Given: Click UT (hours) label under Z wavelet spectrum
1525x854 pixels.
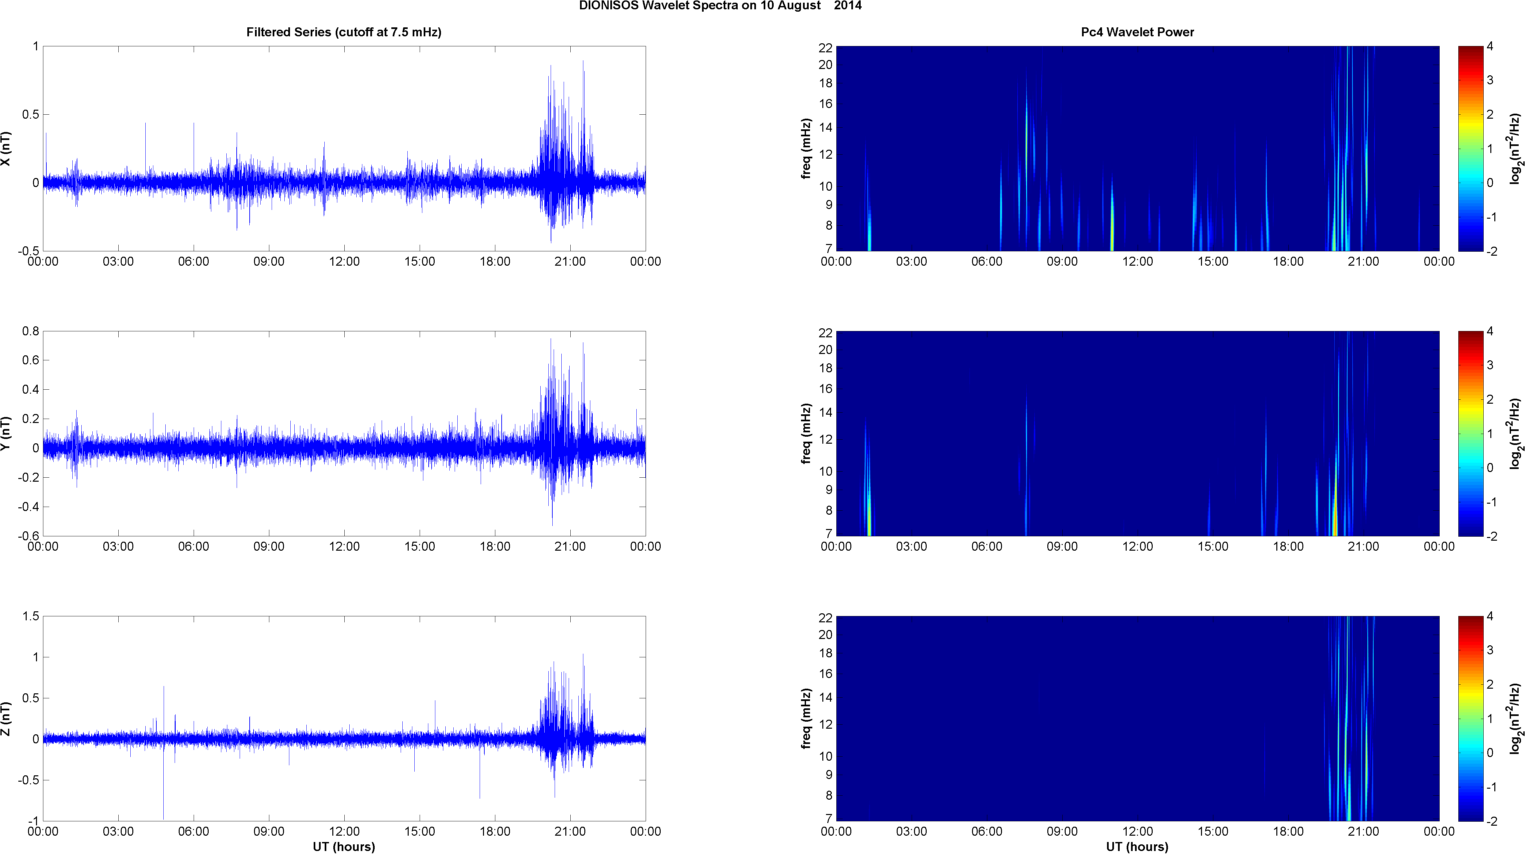Looking at the screenshot, I should pyautogui.click(x=1137, y=846).
